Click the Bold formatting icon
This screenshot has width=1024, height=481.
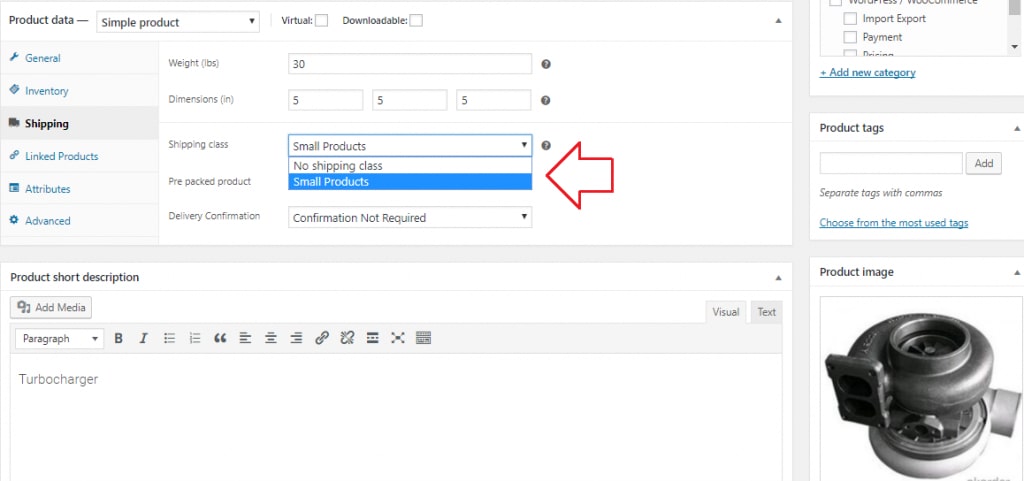pyautogui.click(x=118, y=338)
